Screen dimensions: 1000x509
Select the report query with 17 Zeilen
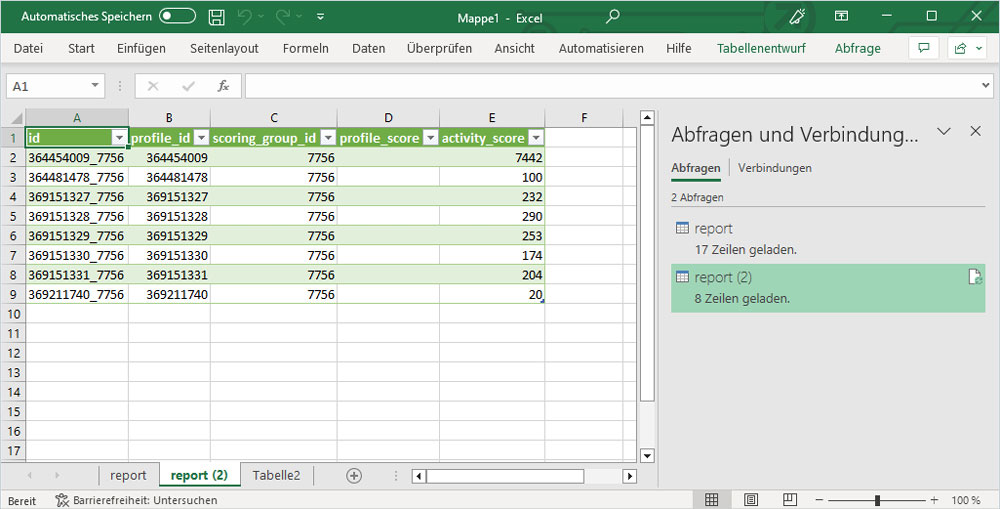point(828,239)
